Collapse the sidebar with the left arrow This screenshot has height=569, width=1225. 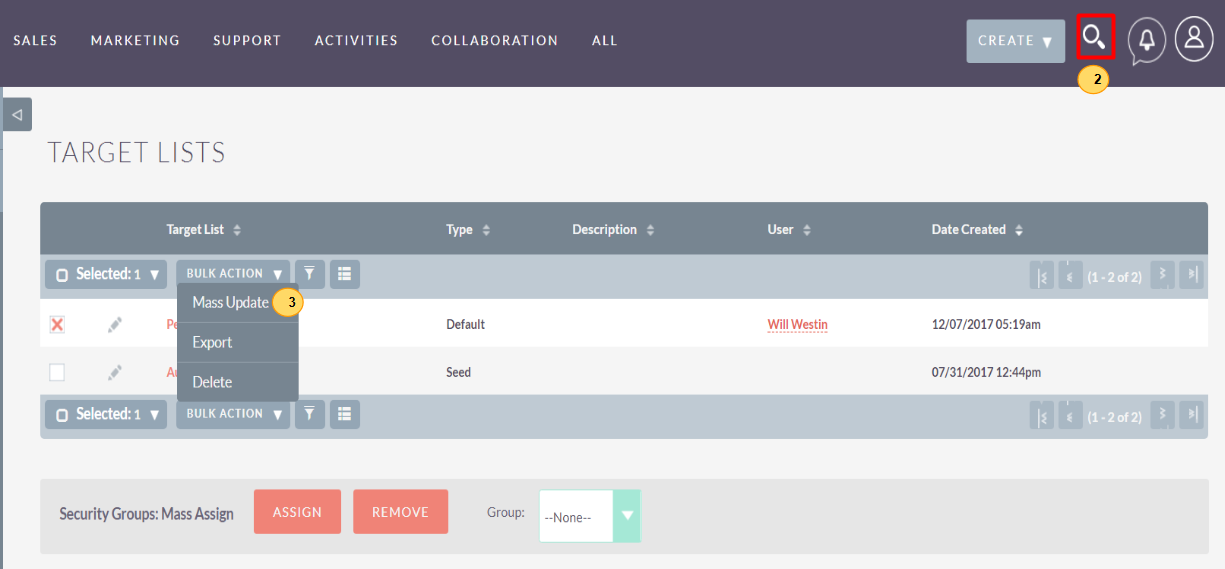point(17,115)
